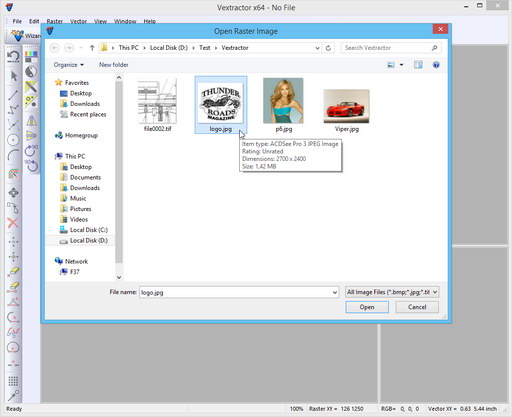512x417 pixels.
Task: Select Pictures under This PC
Action: click(x=80, y=209)
